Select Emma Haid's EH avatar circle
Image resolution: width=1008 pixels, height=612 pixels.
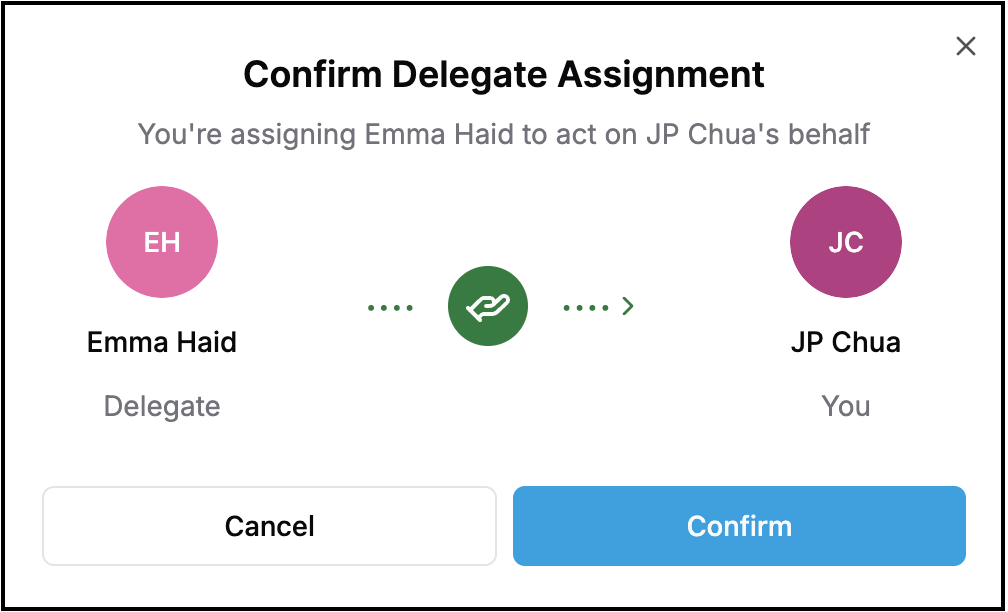162,241
